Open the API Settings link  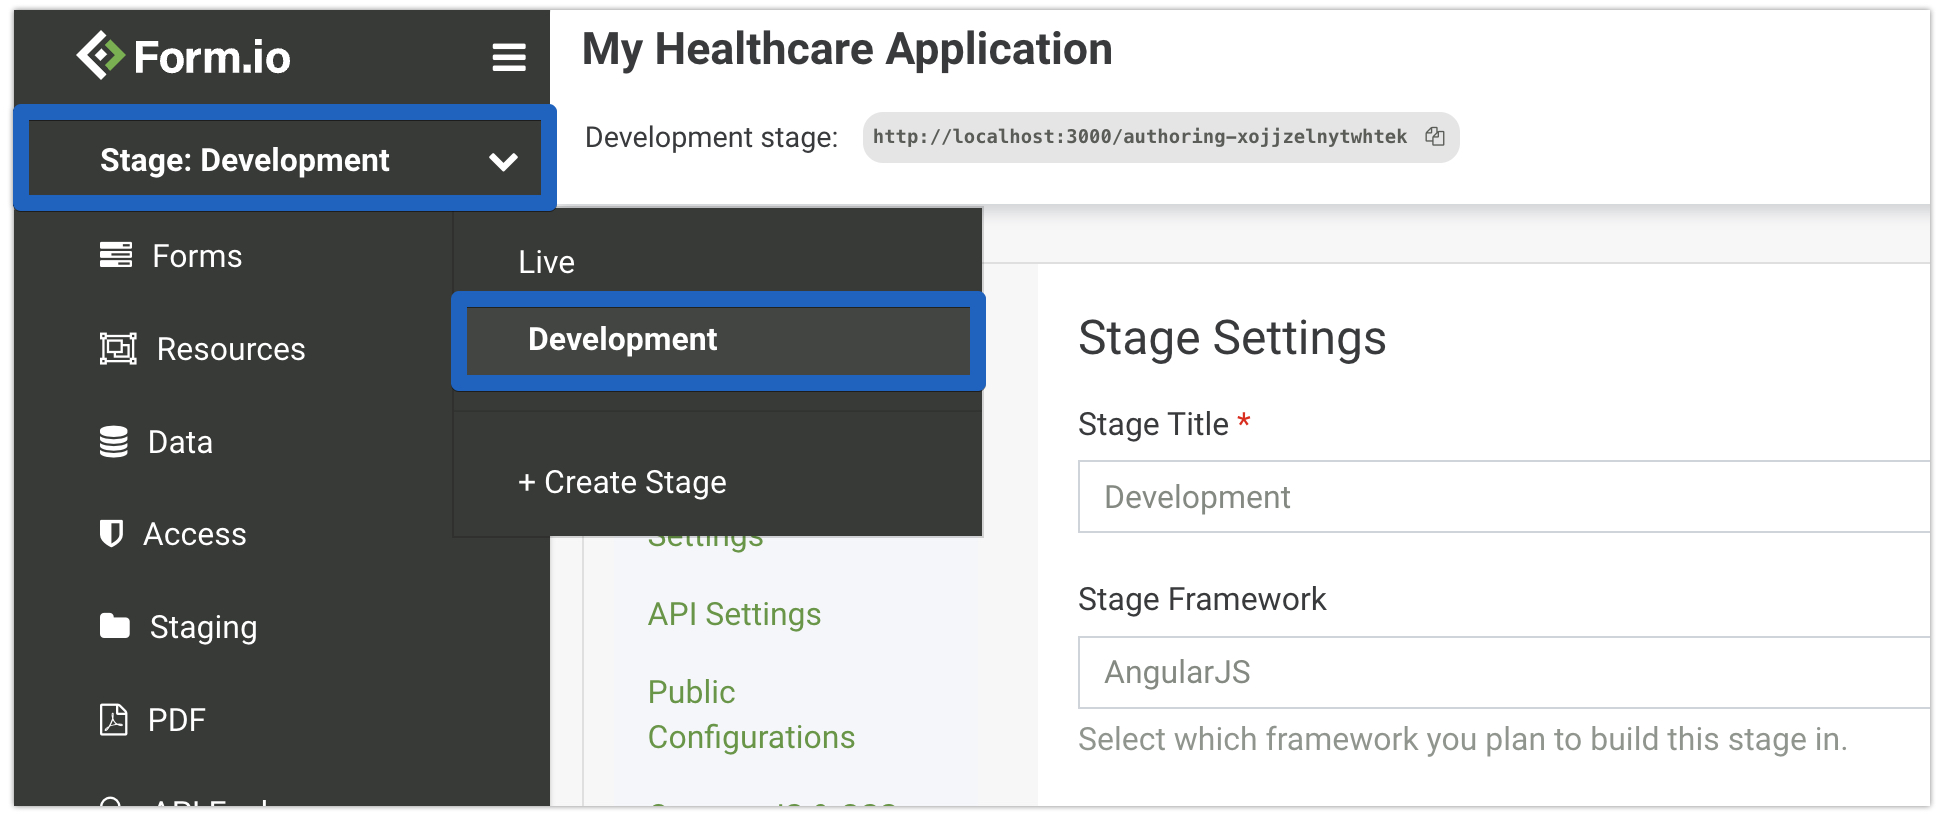pos(734,614)
